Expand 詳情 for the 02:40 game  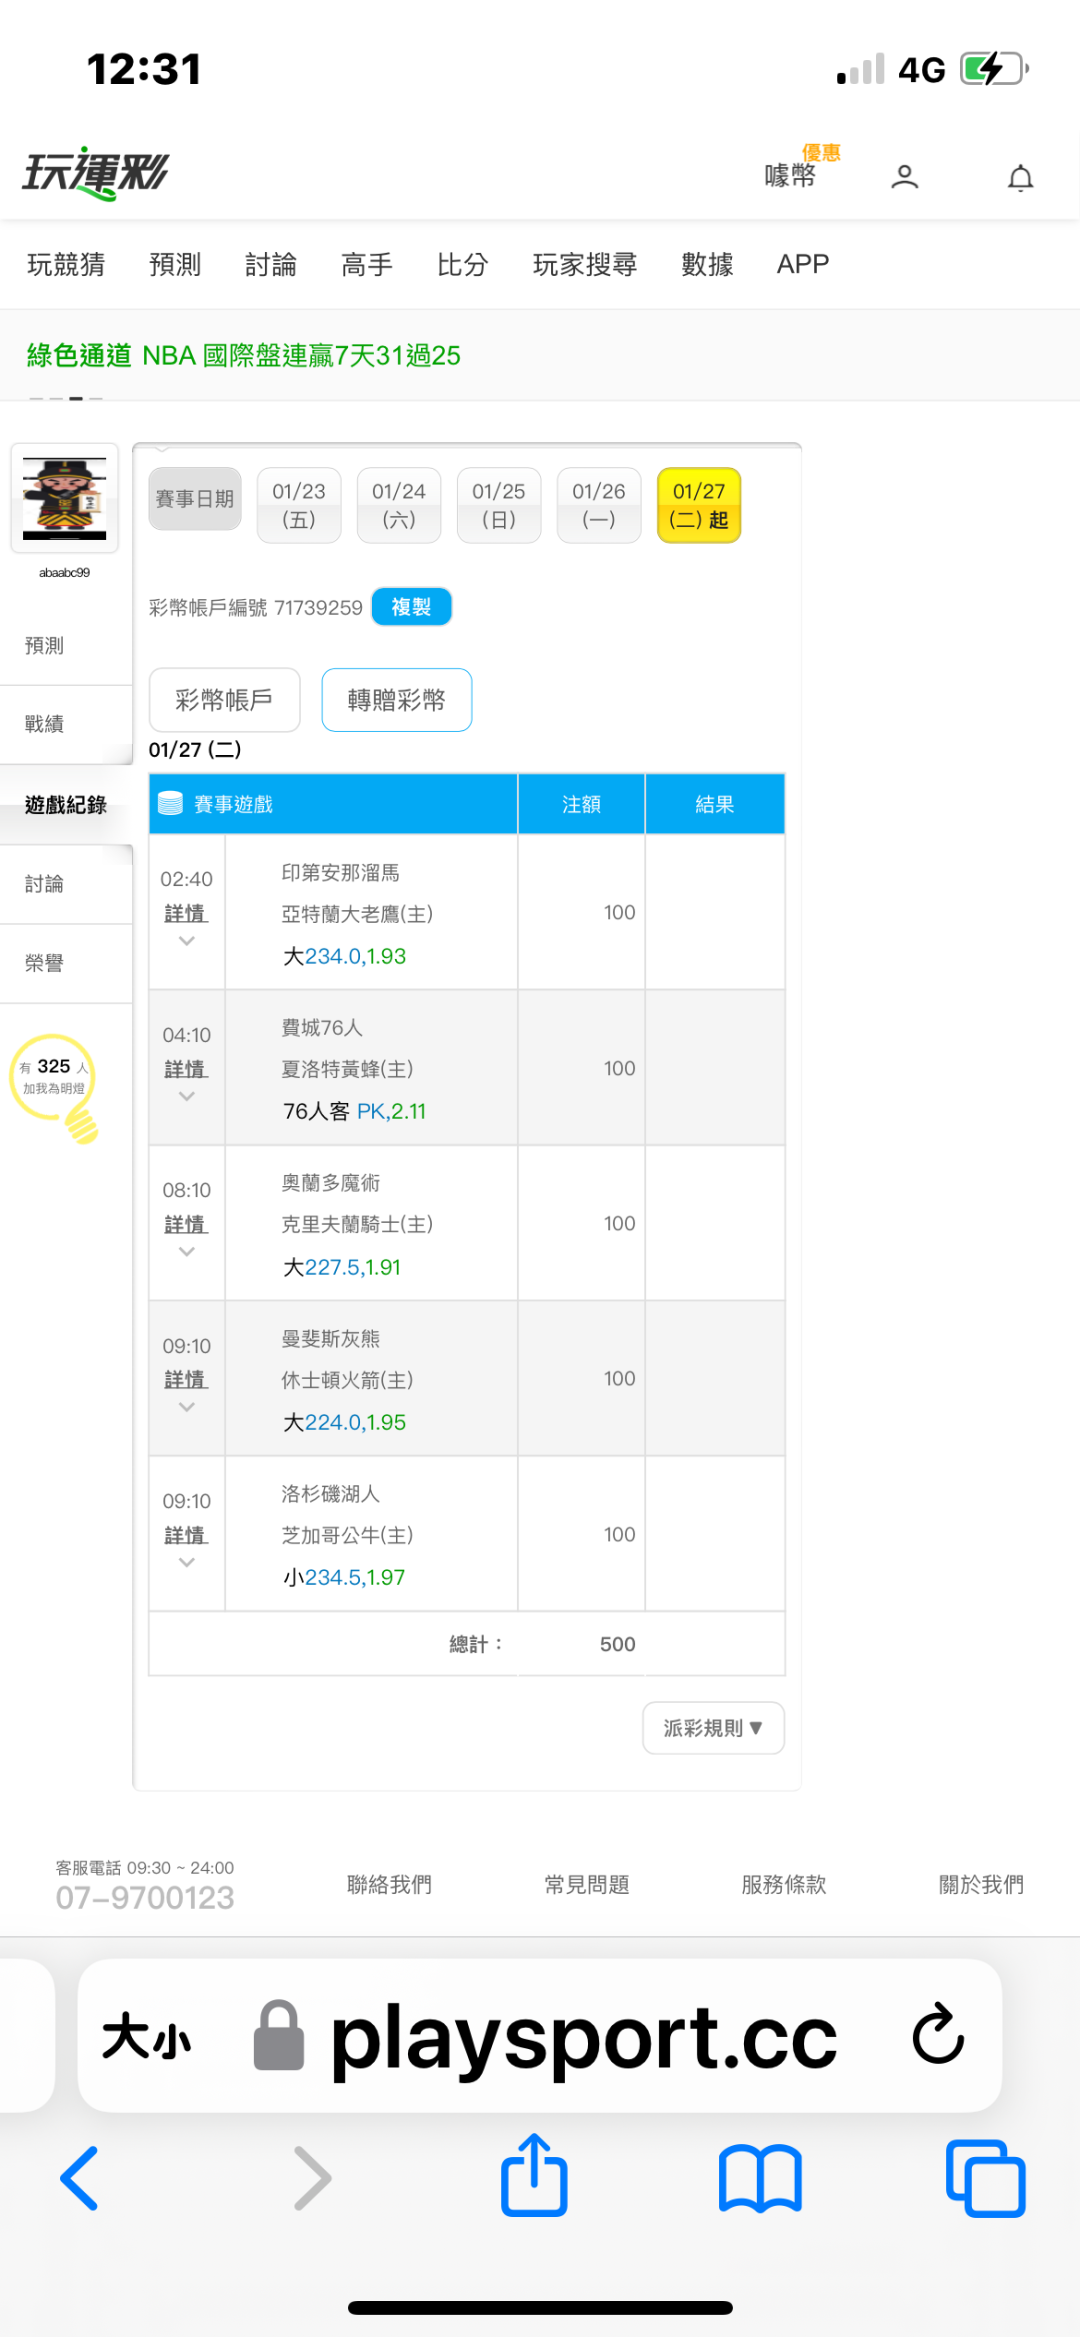[x=186, y=914]
